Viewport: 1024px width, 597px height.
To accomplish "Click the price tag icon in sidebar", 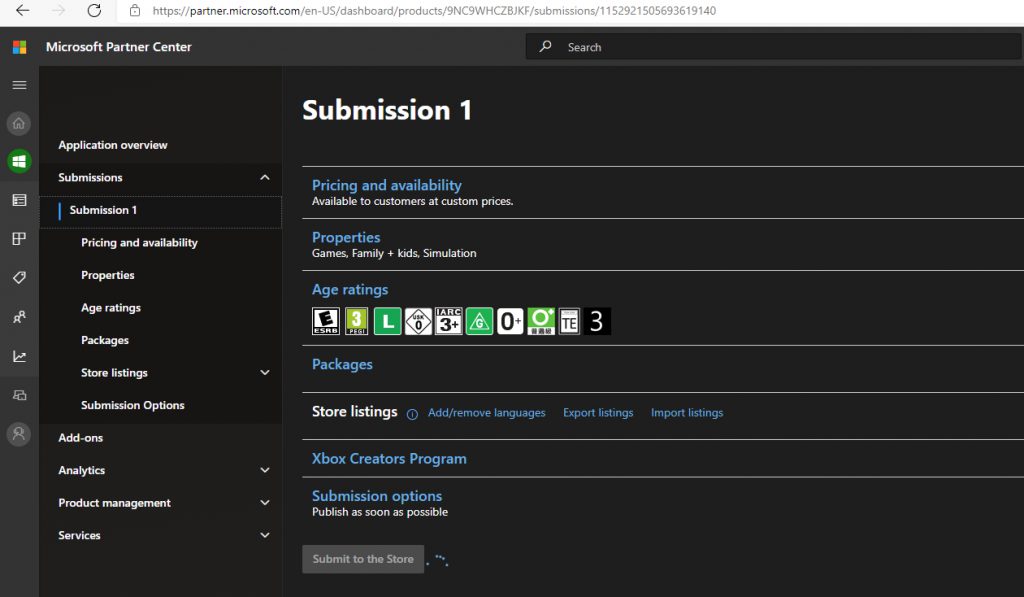I will pos(19,277).
